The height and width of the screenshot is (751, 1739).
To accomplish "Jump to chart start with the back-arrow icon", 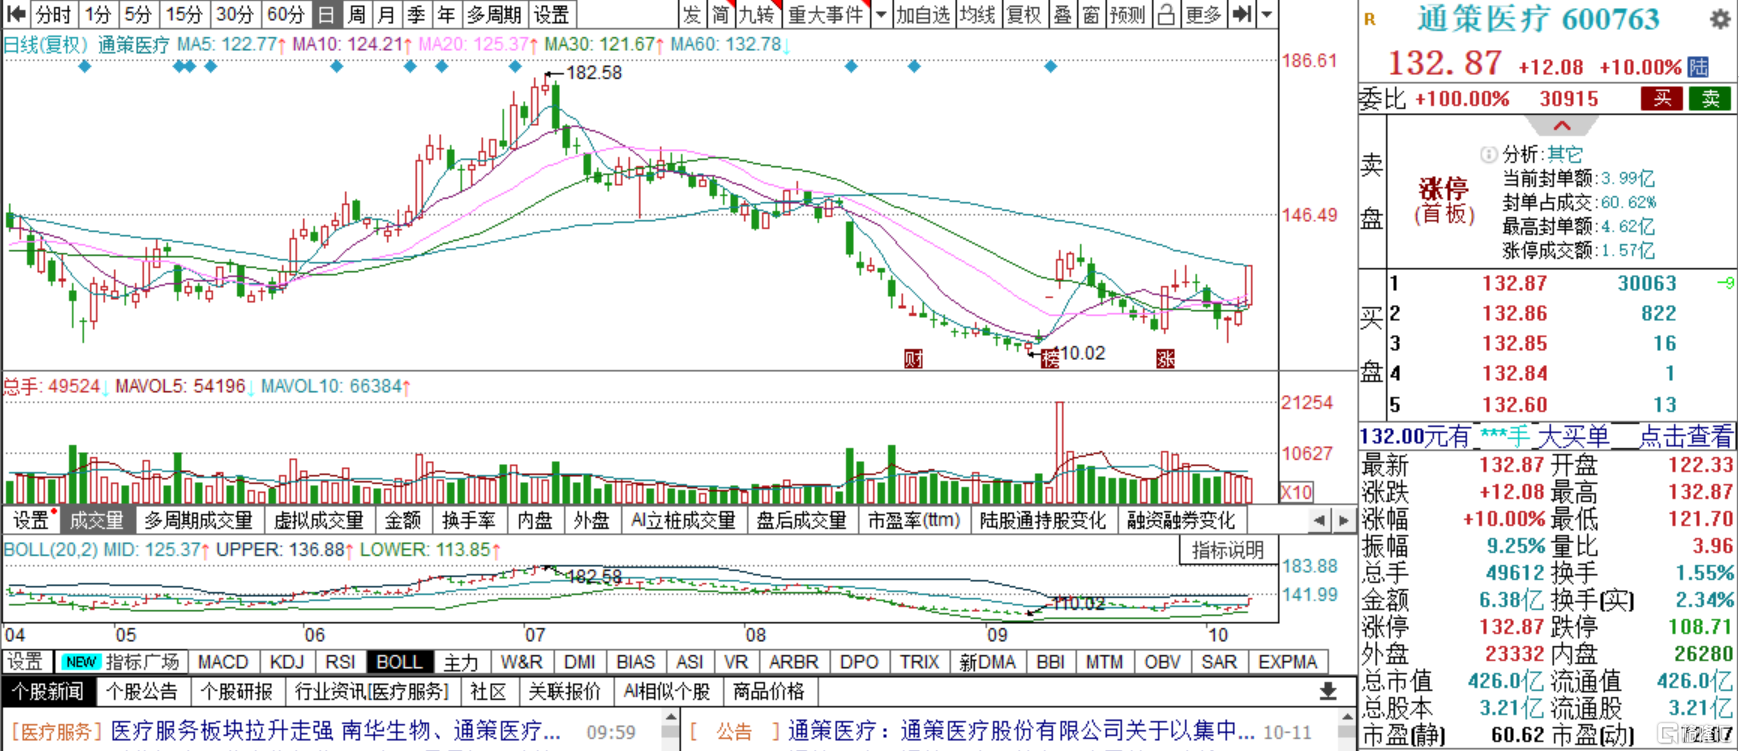I will tap(16, 14).
